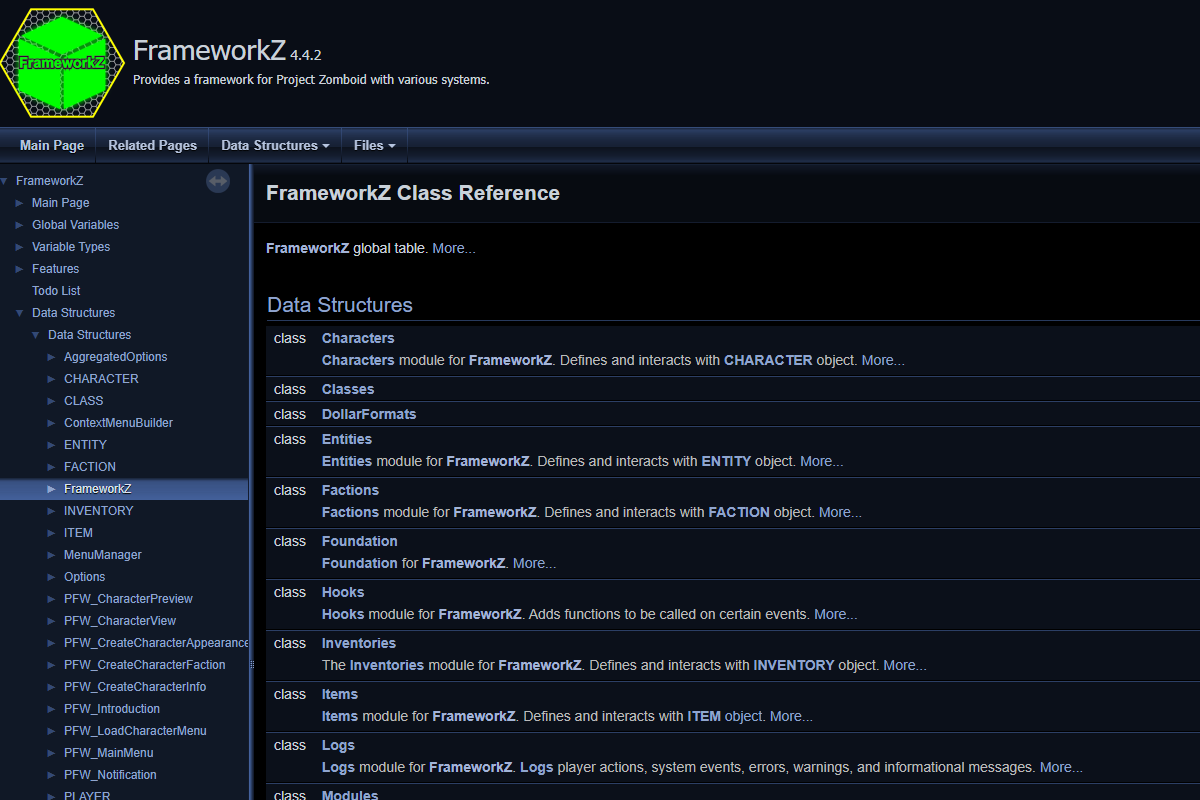The width and height of the screenshot is (1200, 800).
Task: Open the Data Structures dropdown menu
Action: pos(275,145)
